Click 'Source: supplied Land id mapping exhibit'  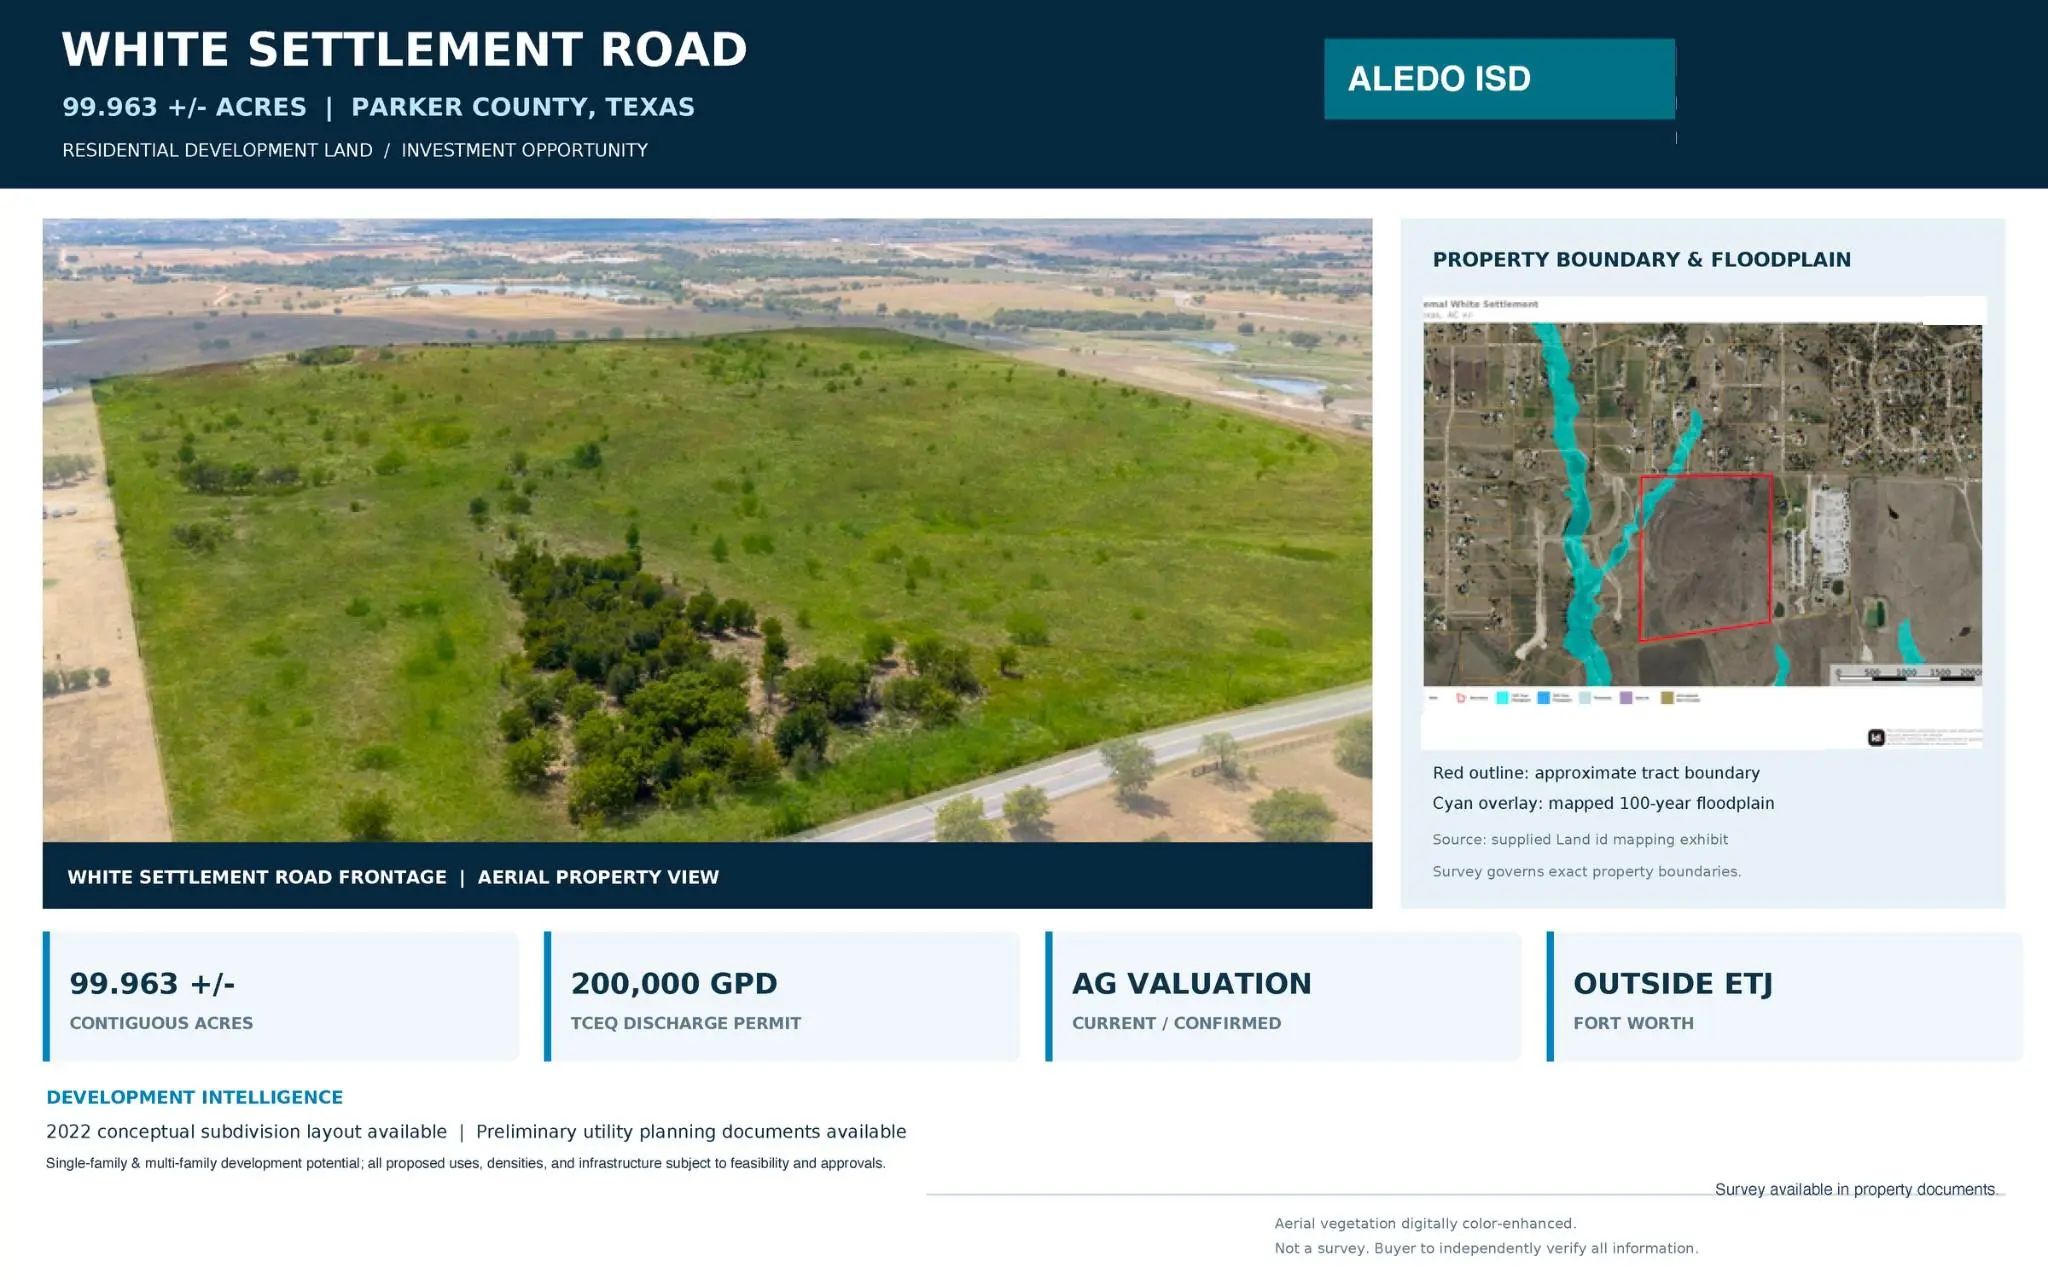pyautogui.click(x=1580, y=840)
